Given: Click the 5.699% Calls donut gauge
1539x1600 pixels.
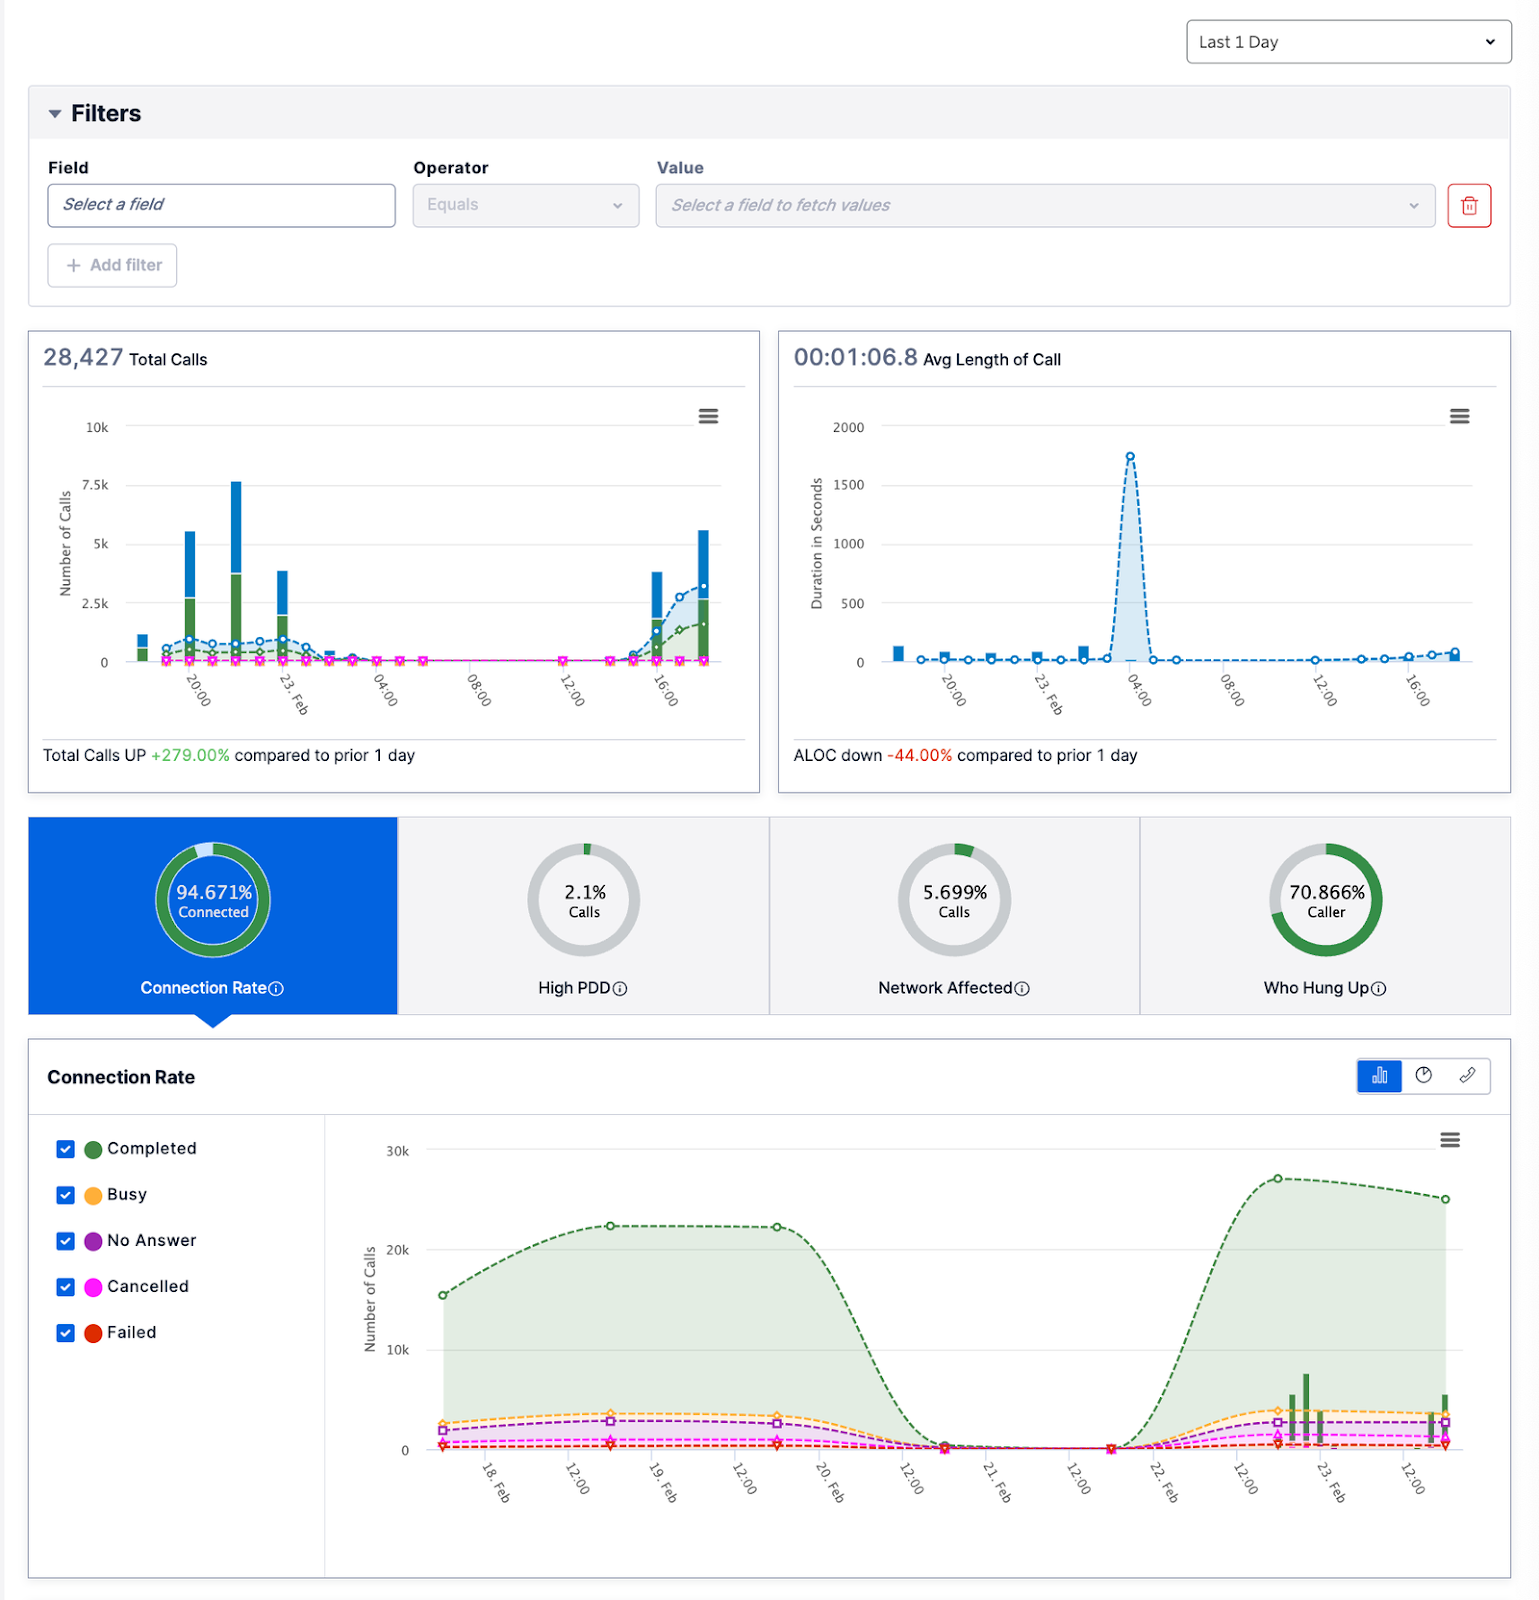Looking at the screenshot, I should pyautogui.click(x=954, y=900).
